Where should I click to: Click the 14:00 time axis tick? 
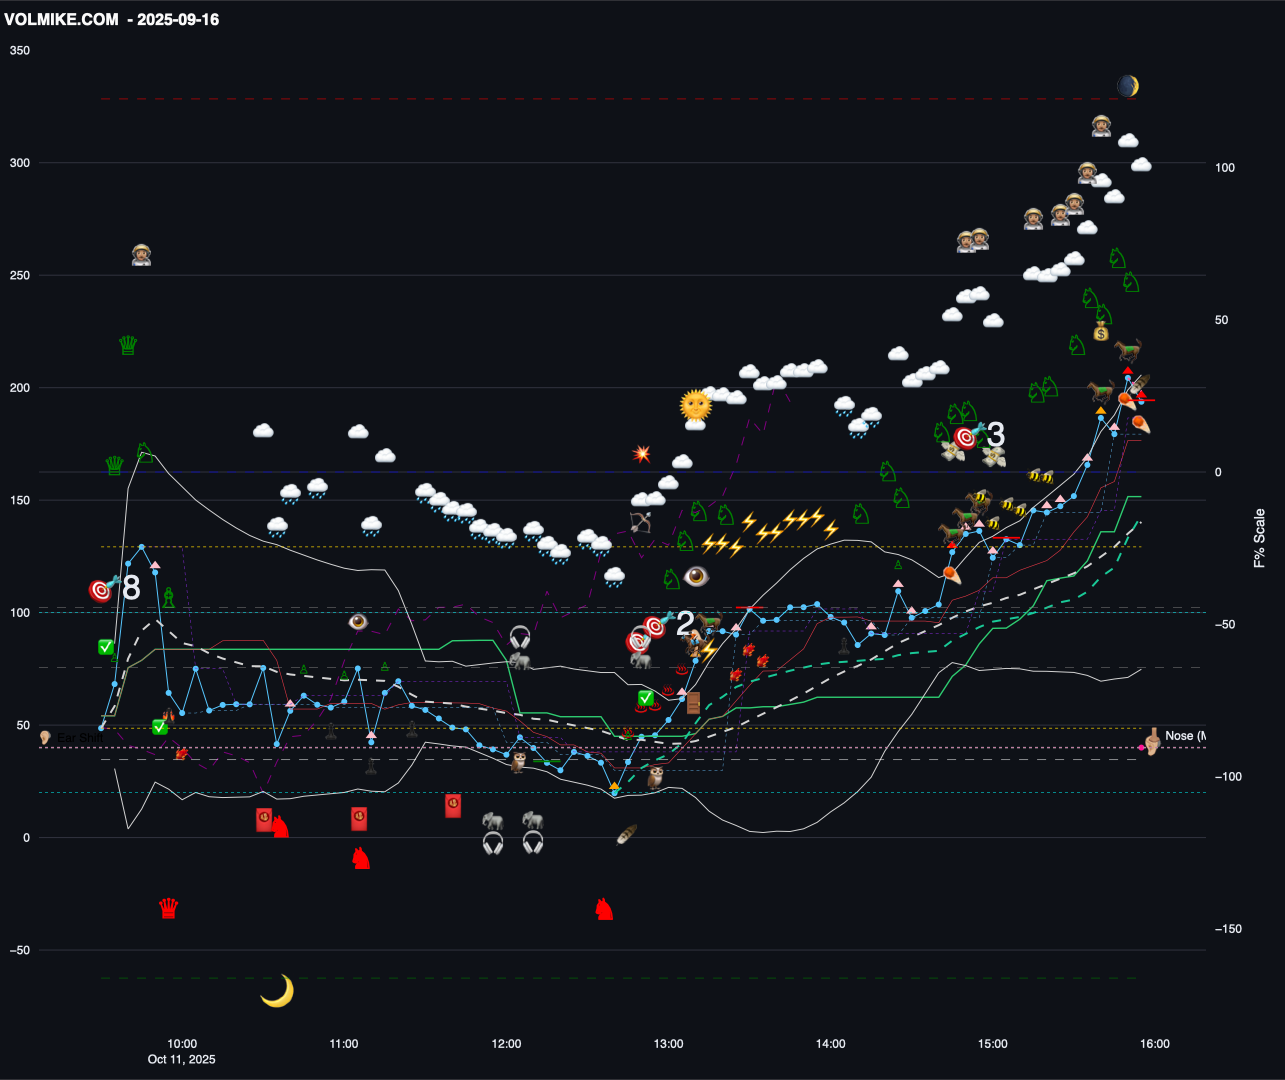[x=830, y=1044]
